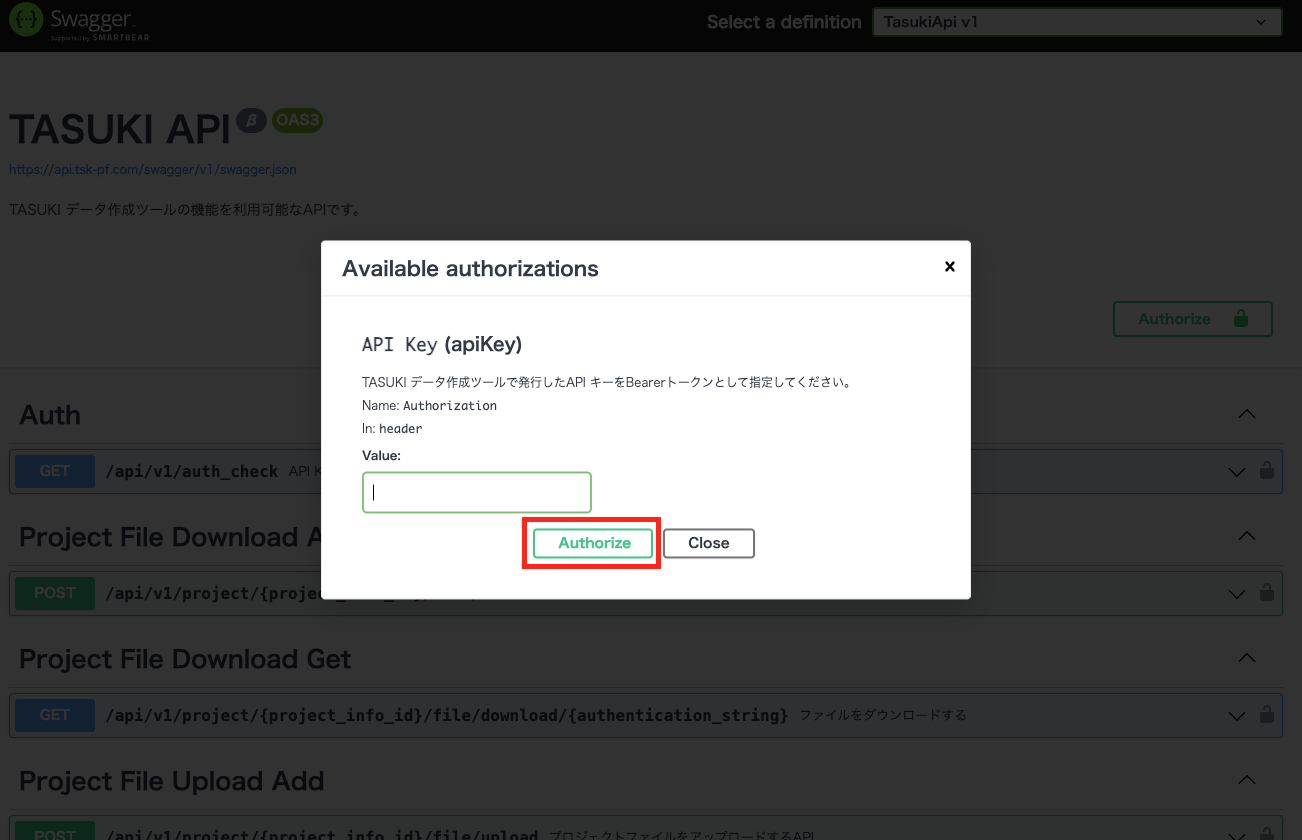Click the lock icon on auth_check row
Screen dimensions: 1302x840
[1266, 471]
